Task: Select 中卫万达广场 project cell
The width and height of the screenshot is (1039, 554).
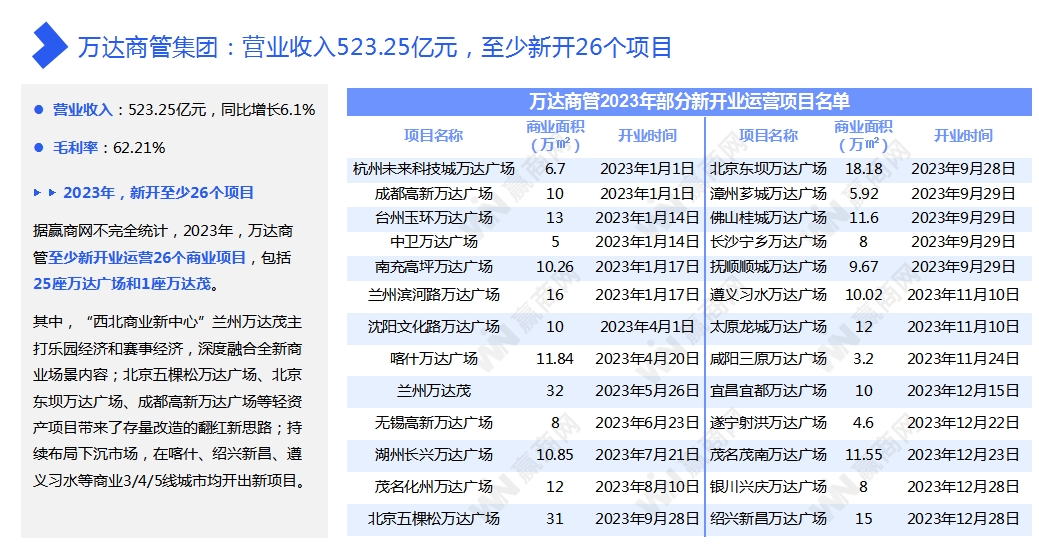Action: 434,242
